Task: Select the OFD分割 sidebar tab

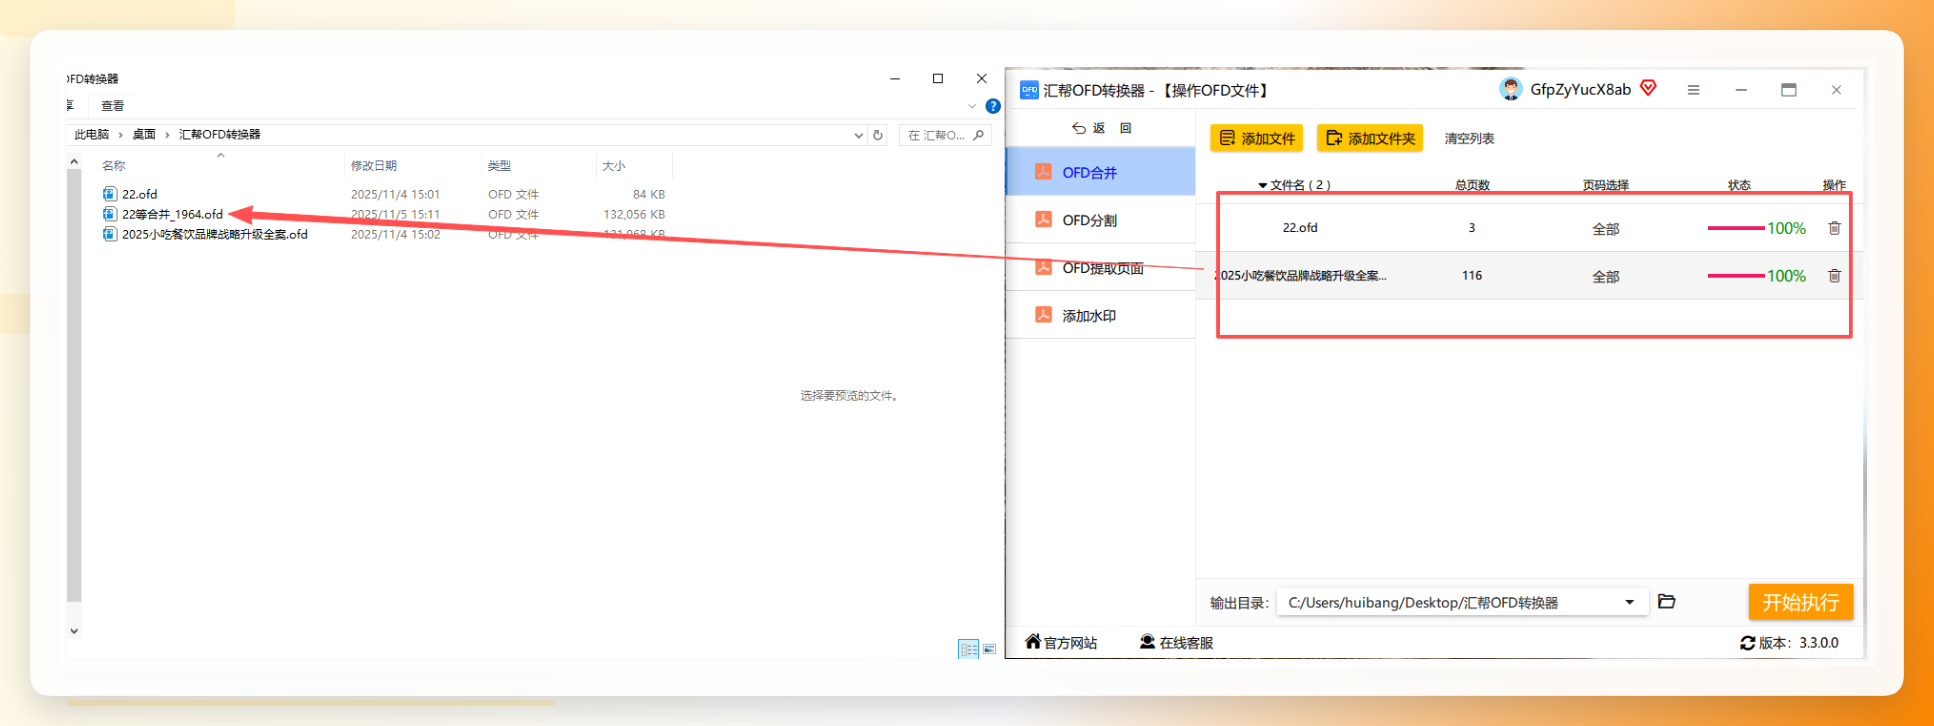Action: pyautogui.click(x=1100, y=220)
